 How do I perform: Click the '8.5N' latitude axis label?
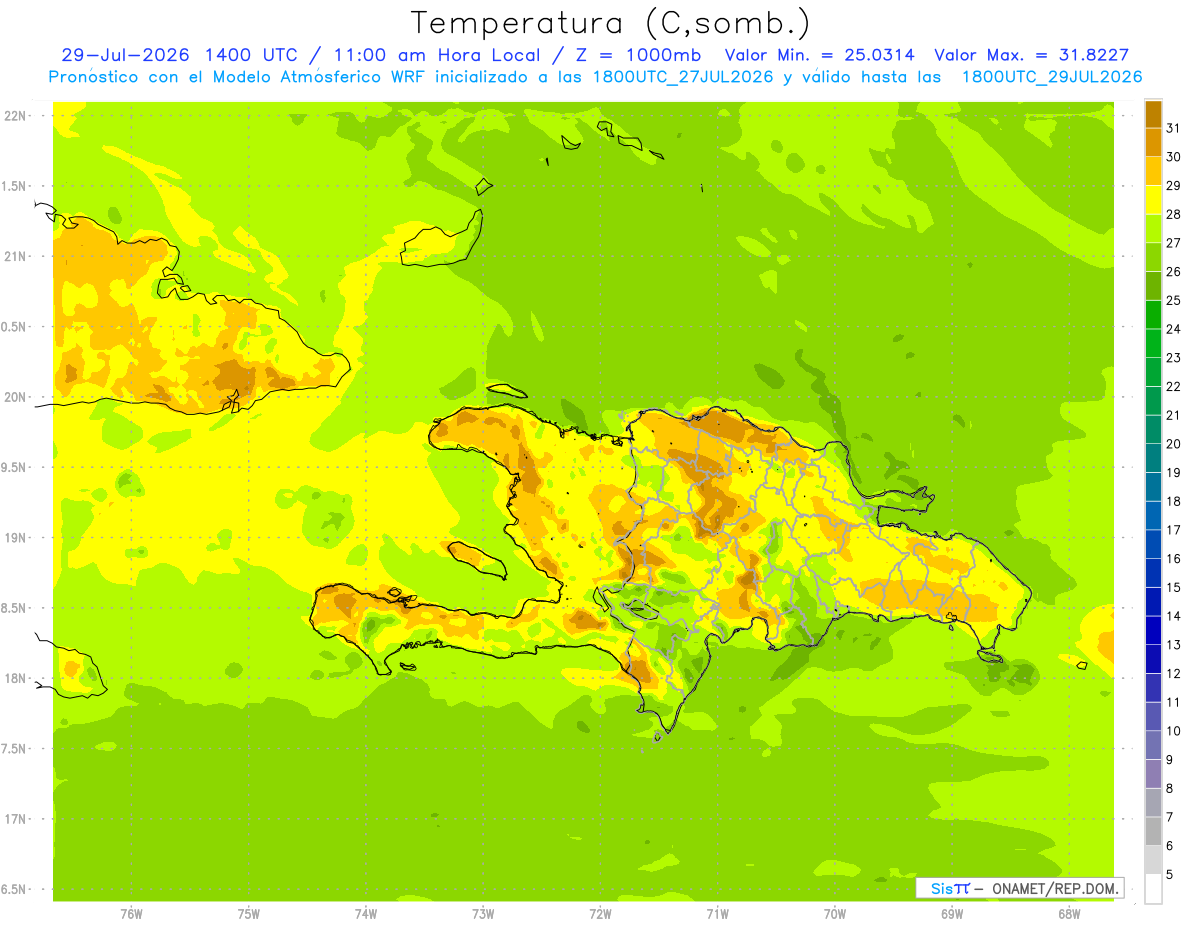click(x=15, y=608)
